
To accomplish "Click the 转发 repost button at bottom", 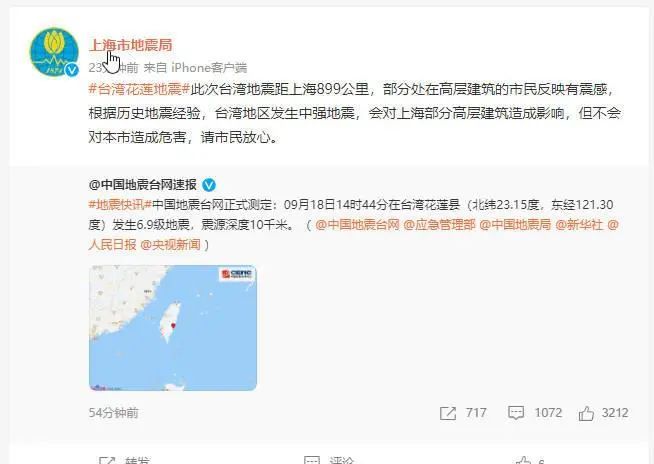I will tap(125, 460).
